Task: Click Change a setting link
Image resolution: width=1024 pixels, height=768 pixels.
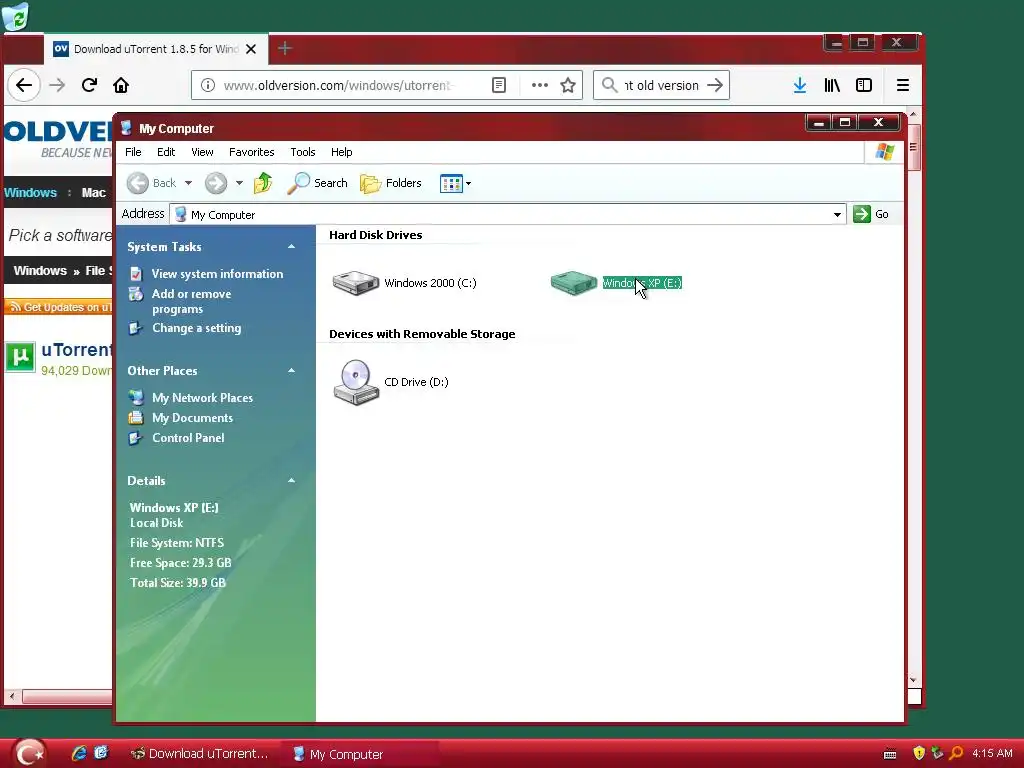Action: coord(197,328)
